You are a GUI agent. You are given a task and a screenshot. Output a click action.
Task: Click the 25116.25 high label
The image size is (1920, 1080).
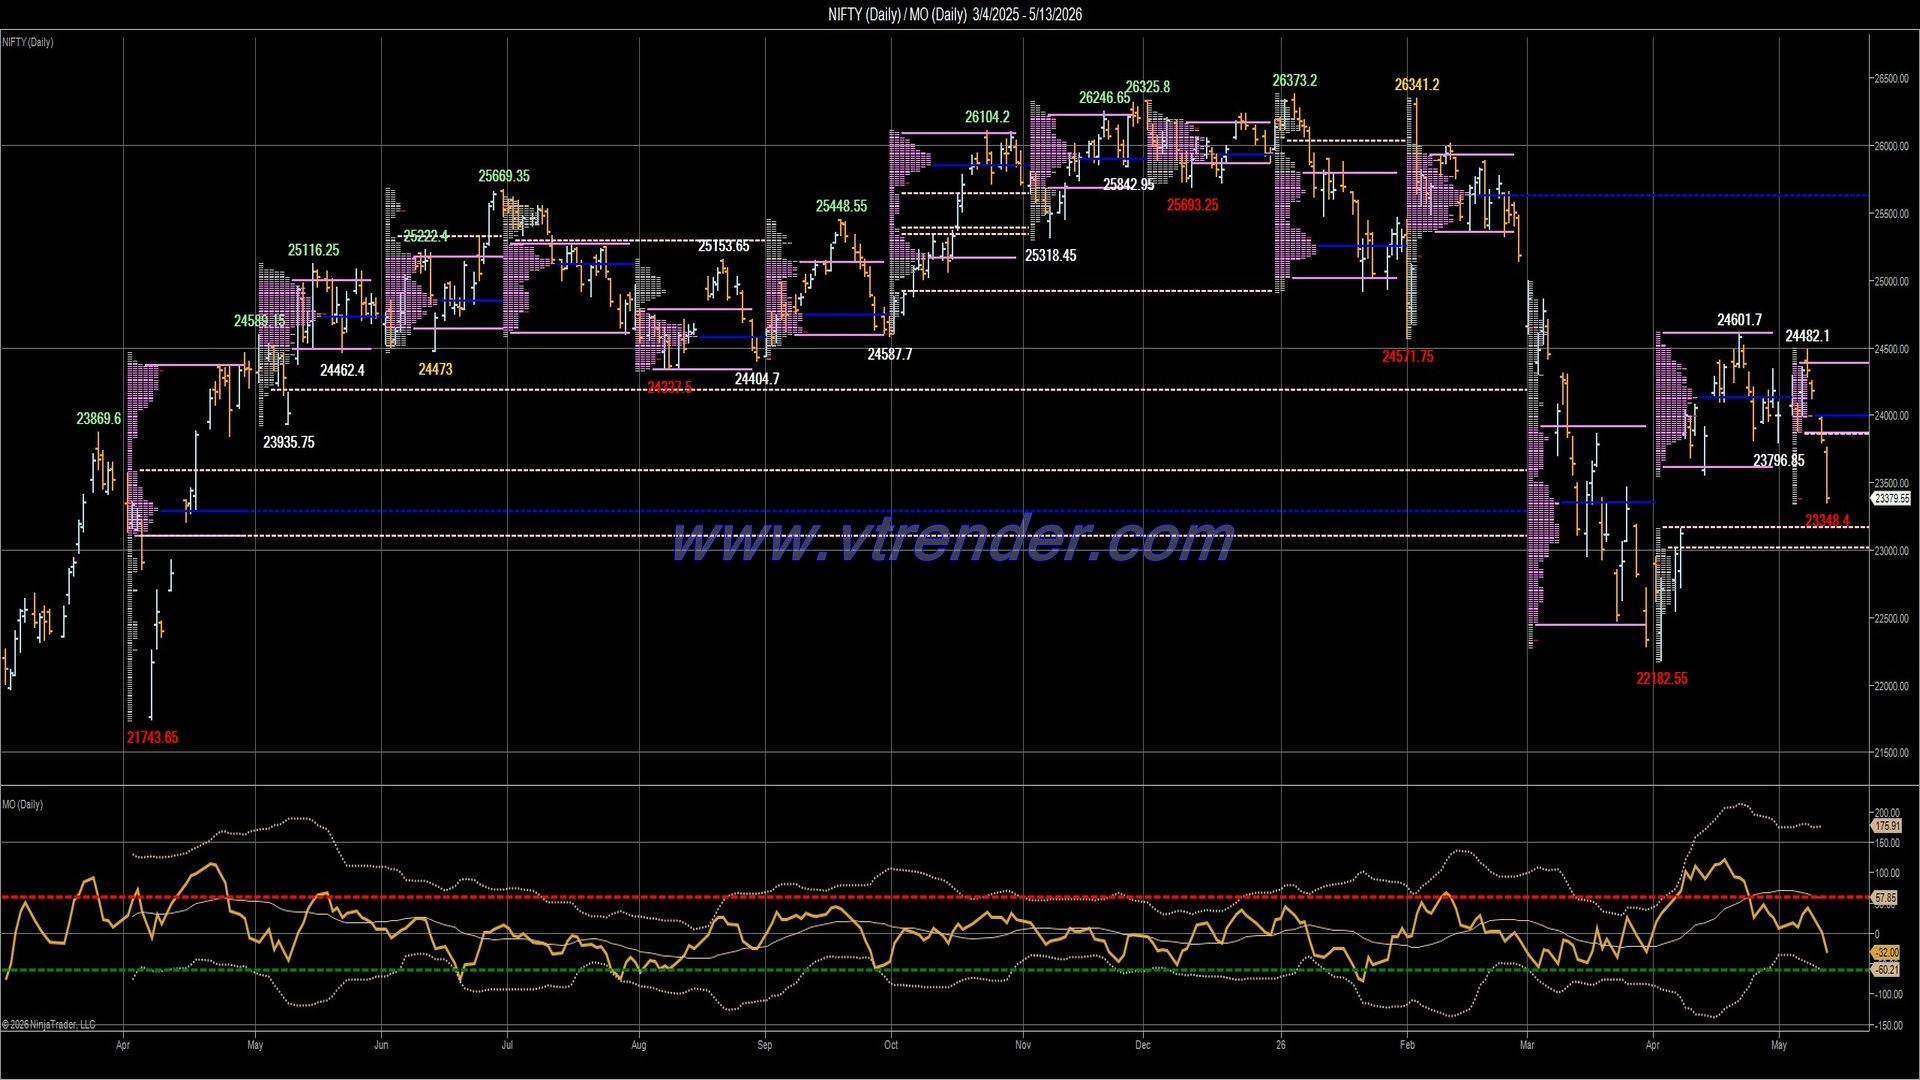point(313,250)
